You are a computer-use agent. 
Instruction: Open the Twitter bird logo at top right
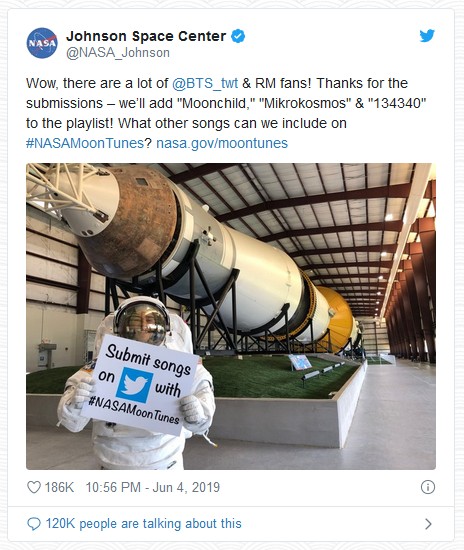[x=427, y=35]
